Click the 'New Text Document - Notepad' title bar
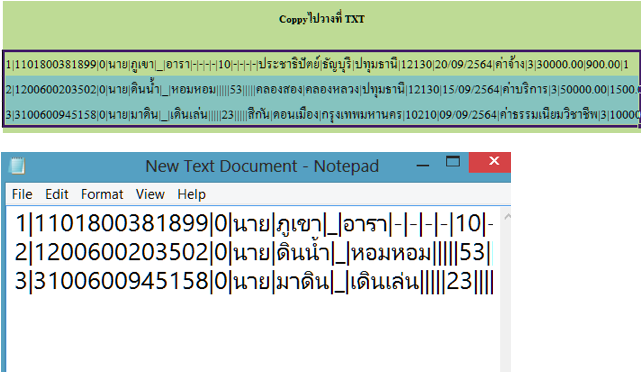641x385 pixels. (x=262, y=166)
